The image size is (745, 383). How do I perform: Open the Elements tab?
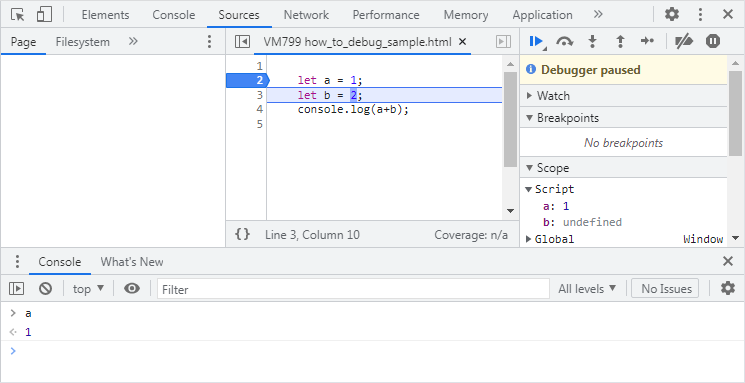pos(105,15)
